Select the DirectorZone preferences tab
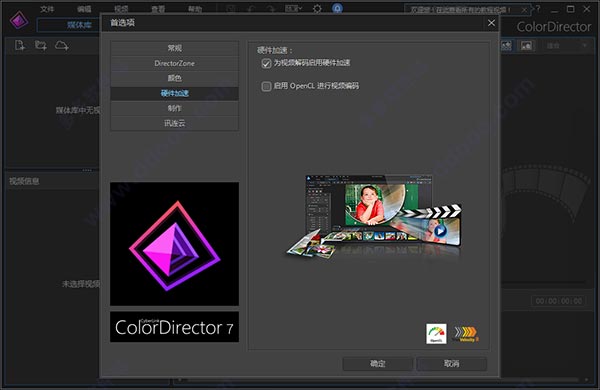Image resolution: width=600 pixels, height=390 pixels. (x=174, y=64)
